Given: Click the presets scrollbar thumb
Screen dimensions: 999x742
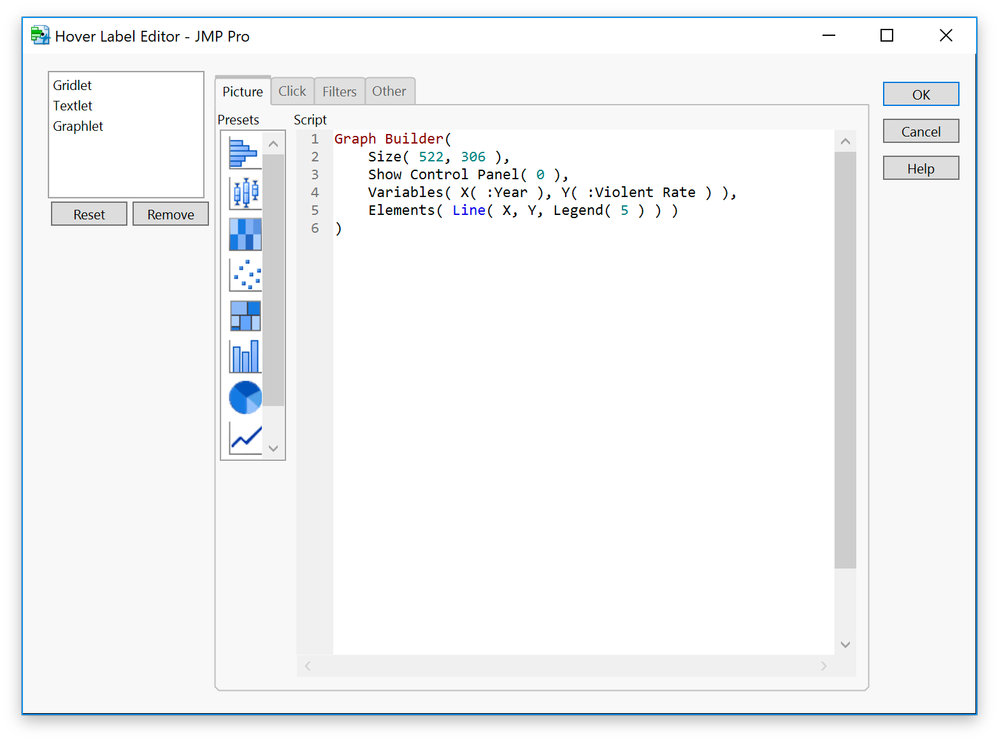Looking at the screenshot, I should [273, 280].
